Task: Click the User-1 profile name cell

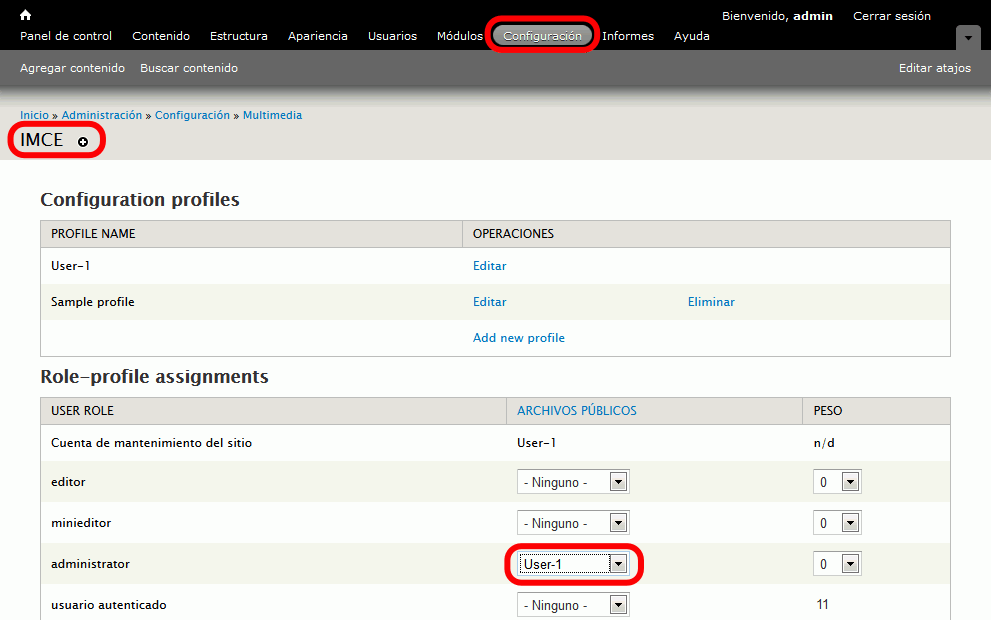Action: 70,266
